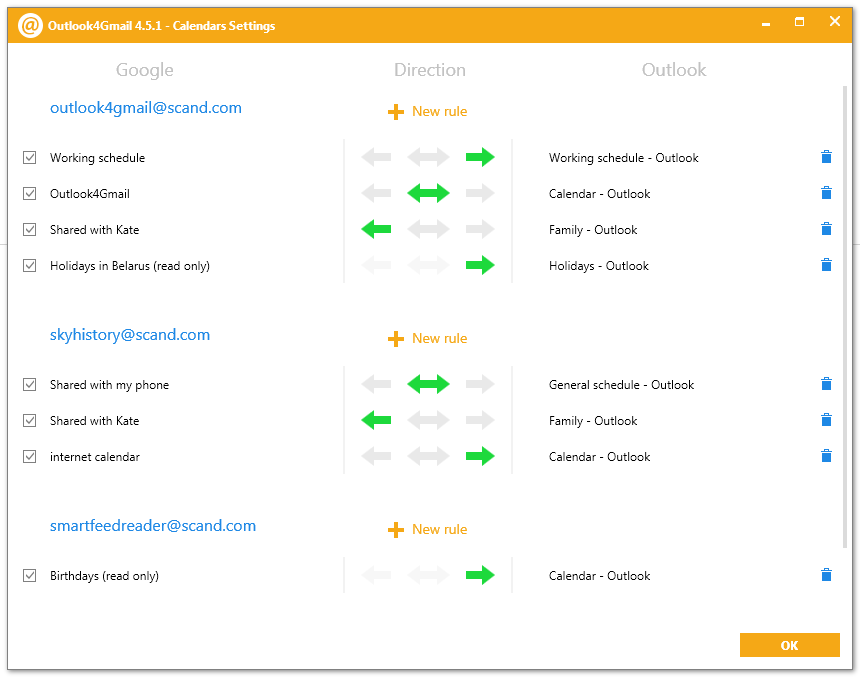Select right arrow for Shared with my phone
Viewport: 860px width, 677px height.
(x=480, y=384)
